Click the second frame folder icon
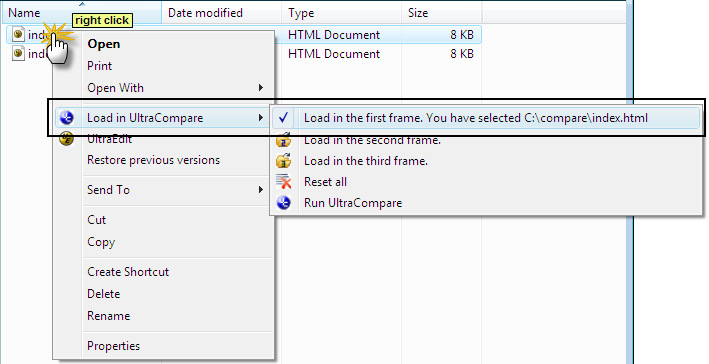 point(284,140)
